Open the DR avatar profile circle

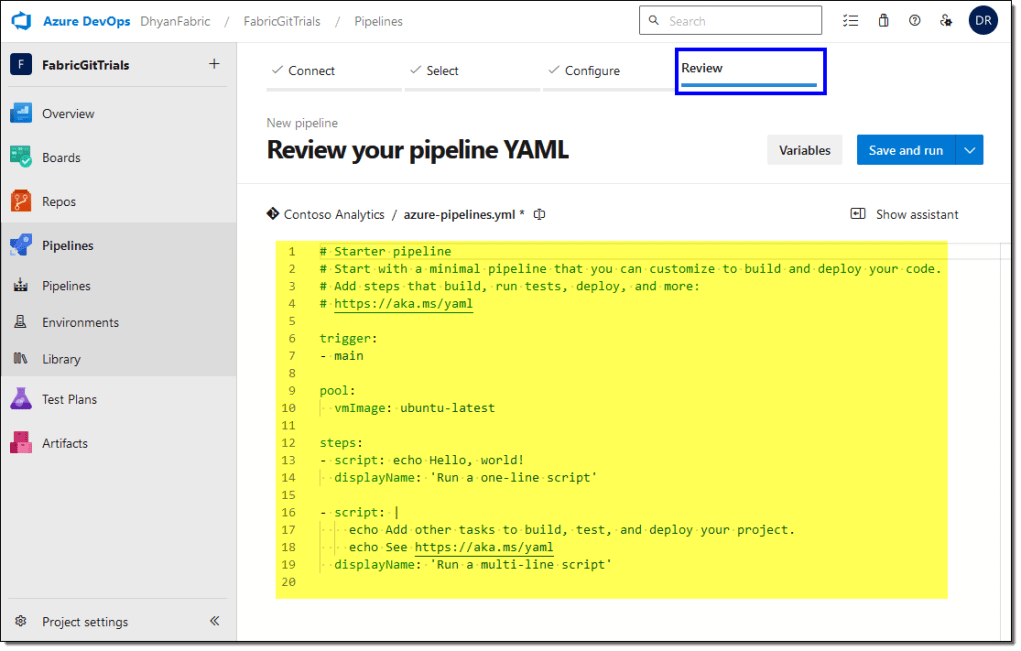983,20
